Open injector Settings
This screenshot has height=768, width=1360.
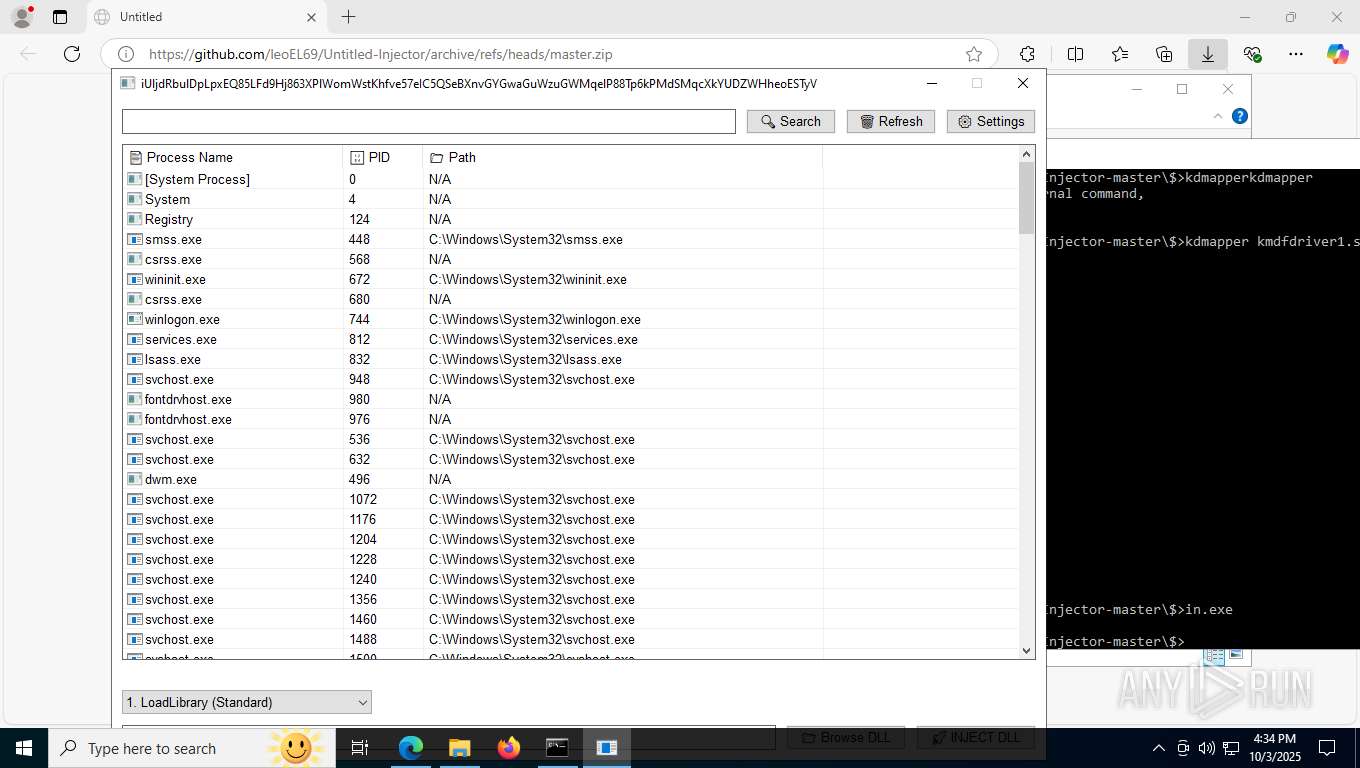pos(991,121)
